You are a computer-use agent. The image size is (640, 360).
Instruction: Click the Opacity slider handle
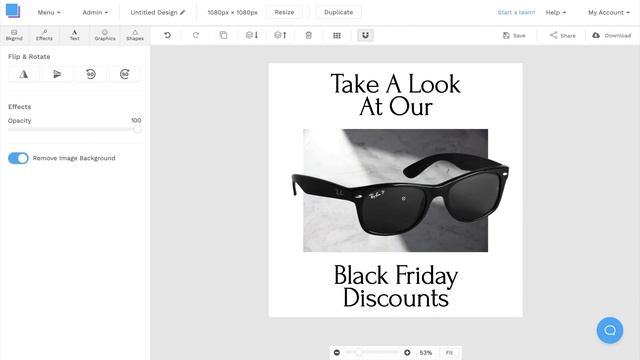(137, 129)
